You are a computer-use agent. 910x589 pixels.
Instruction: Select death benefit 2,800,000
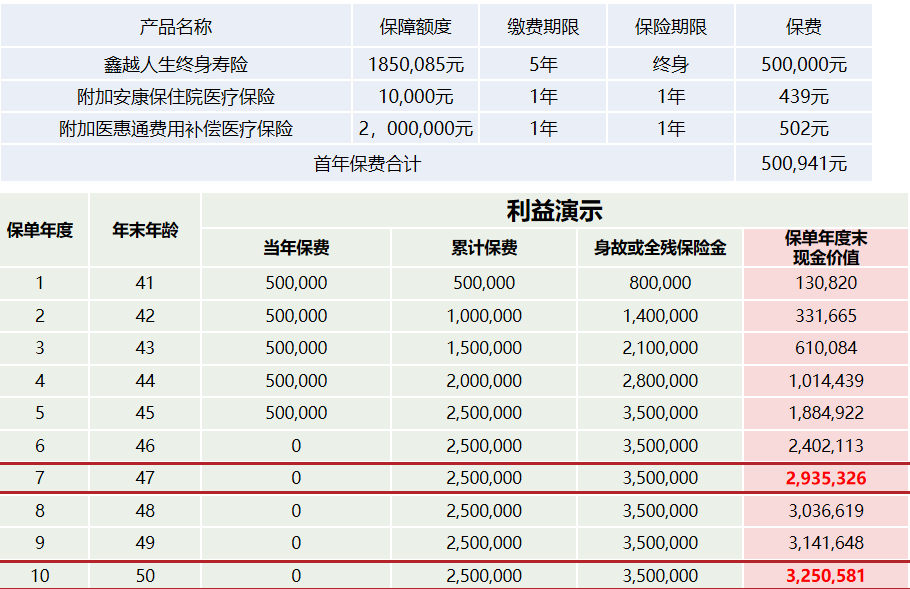tap(660, 381)
